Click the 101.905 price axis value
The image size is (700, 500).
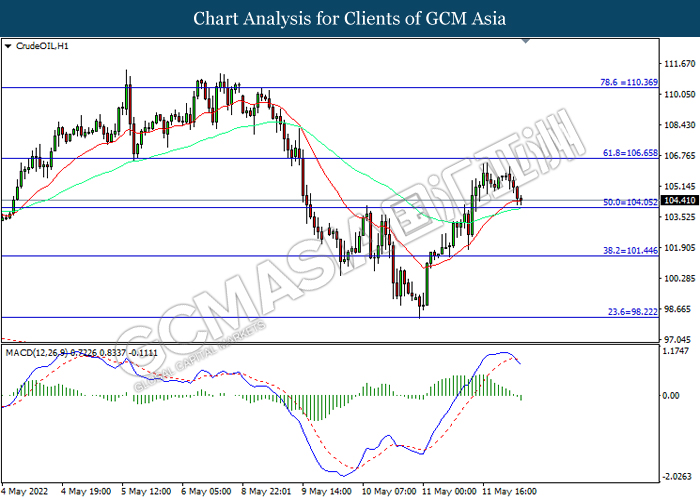[680, 248]
